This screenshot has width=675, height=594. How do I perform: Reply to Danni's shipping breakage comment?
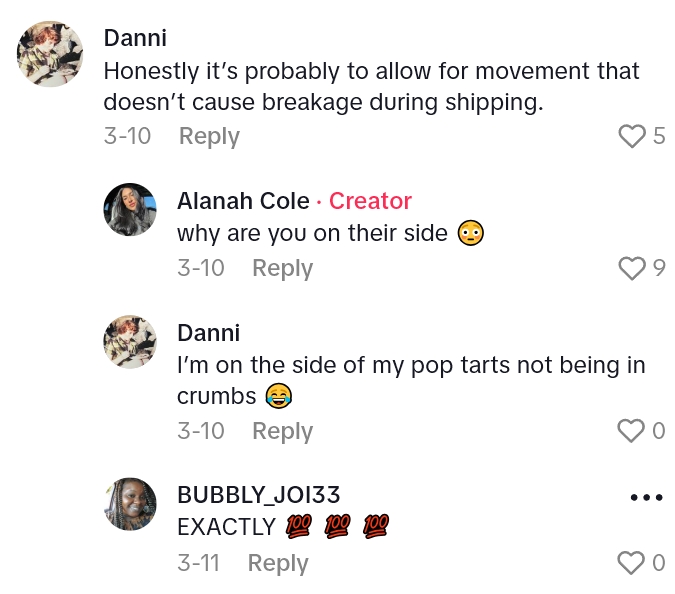(x=209, y=136)
